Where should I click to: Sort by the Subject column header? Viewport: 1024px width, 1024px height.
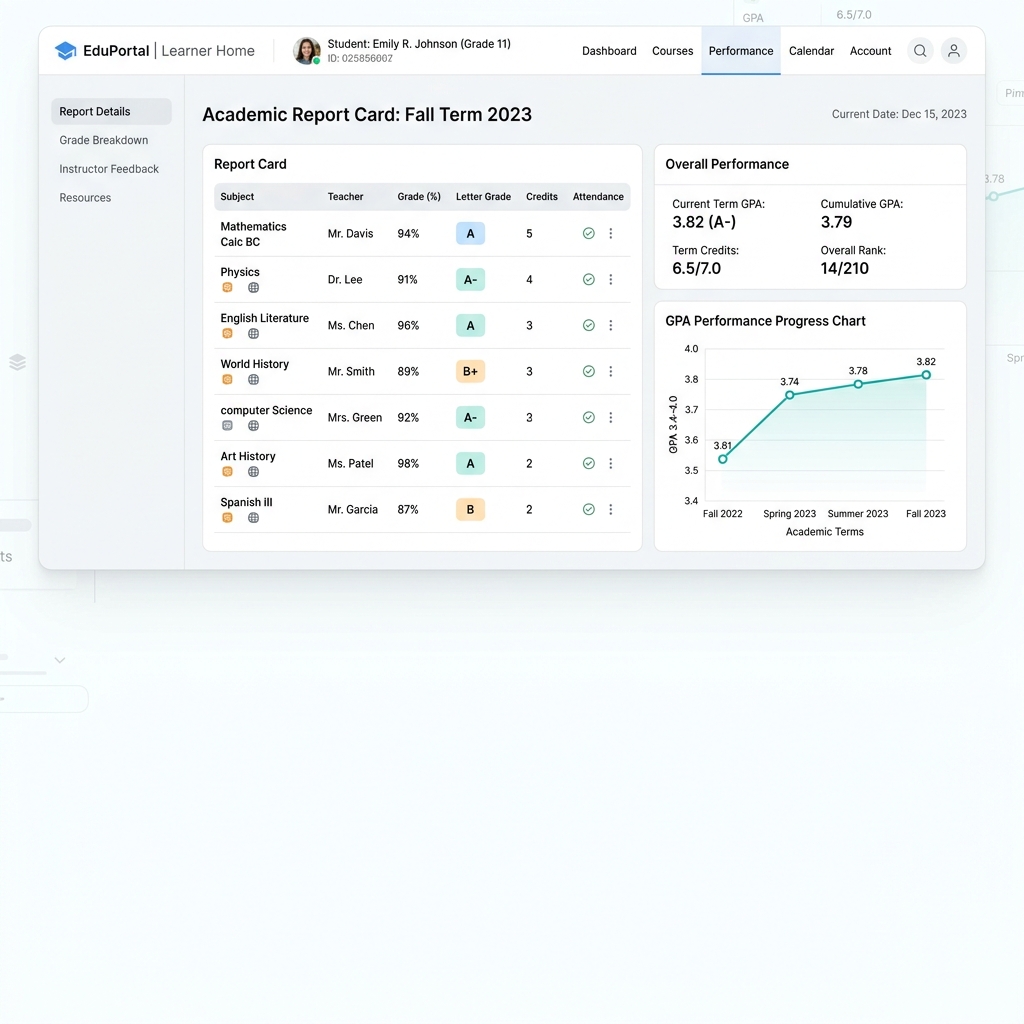(x=237, y=197)
